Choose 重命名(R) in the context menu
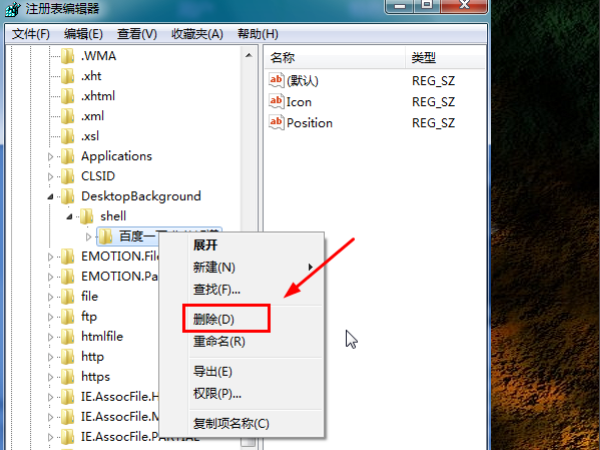600x450 pixels. coord(219,341)
